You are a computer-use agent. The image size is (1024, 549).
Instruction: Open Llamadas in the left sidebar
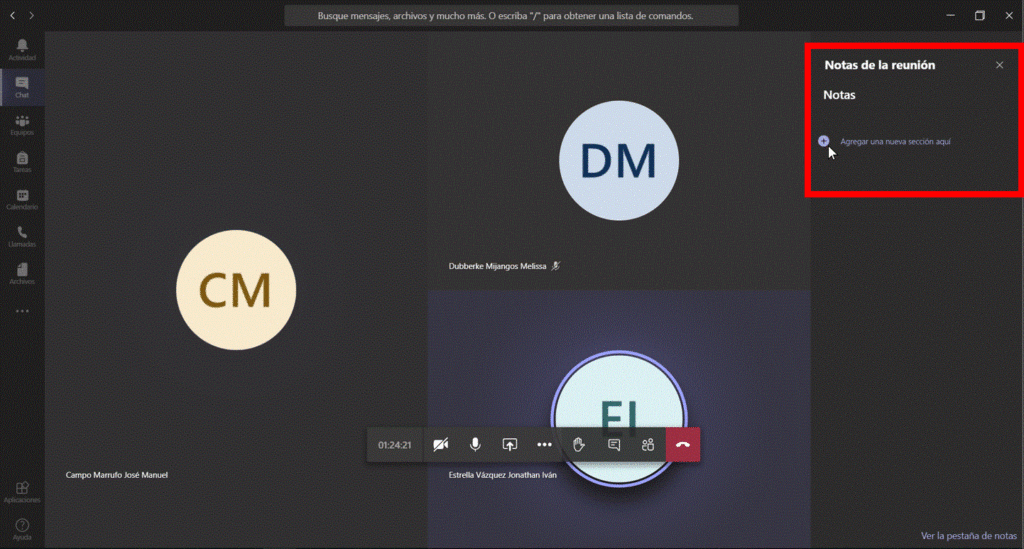pyautogui.click(x=22, y=236)
